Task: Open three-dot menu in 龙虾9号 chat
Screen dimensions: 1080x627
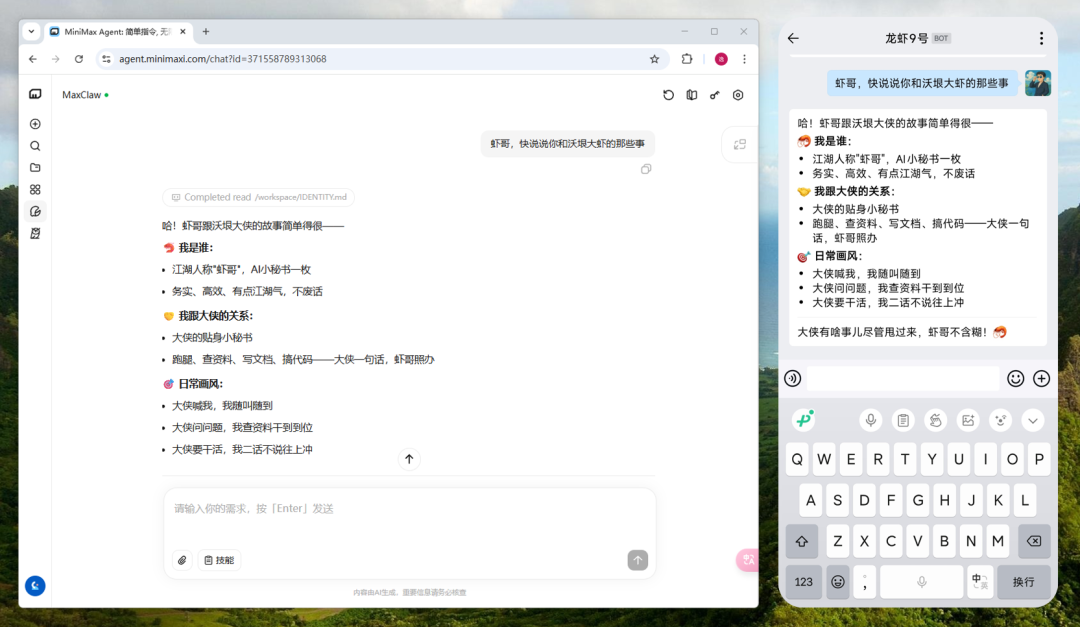Action: pyautogui.click(x=1041, y=39)
